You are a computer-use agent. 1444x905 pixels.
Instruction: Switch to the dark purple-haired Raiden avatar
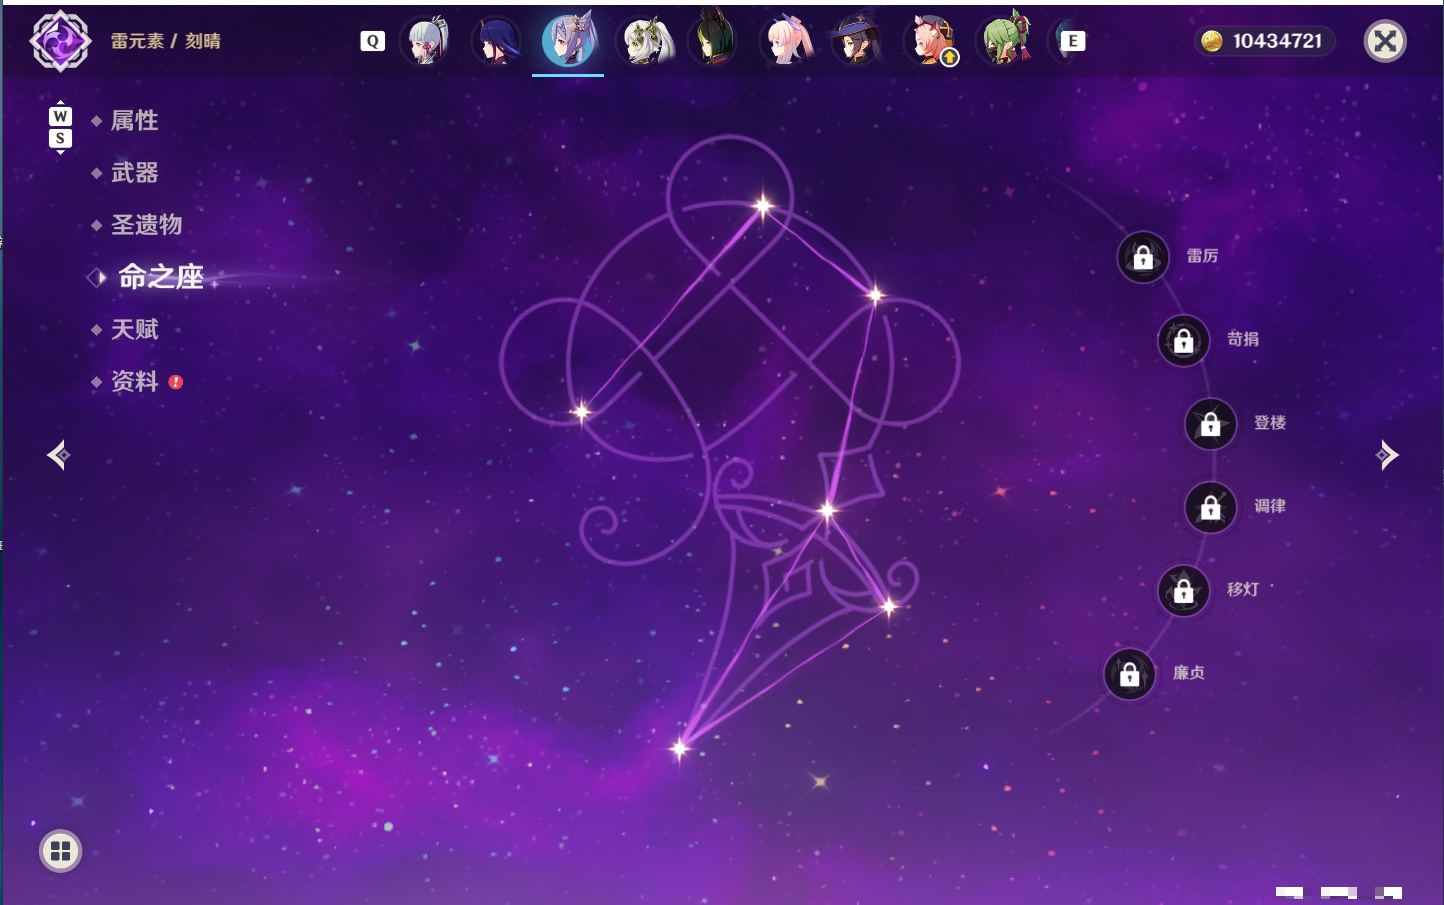[497, 41]
